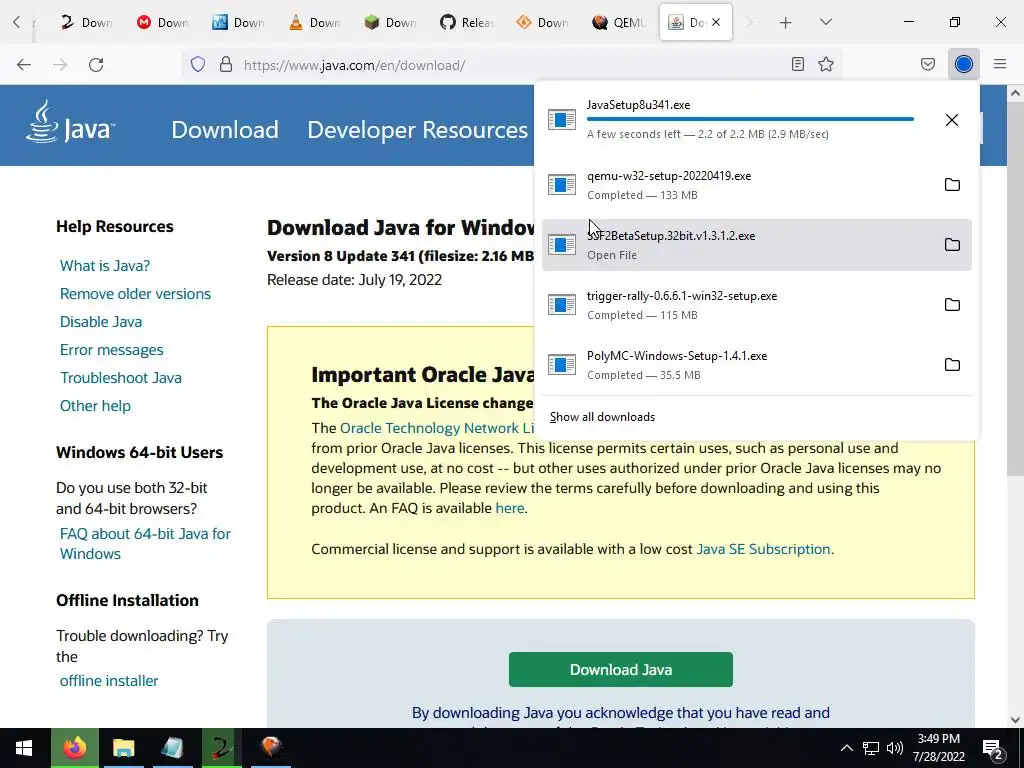
Task: Open the Other help link
Action: tap(95, 406)
